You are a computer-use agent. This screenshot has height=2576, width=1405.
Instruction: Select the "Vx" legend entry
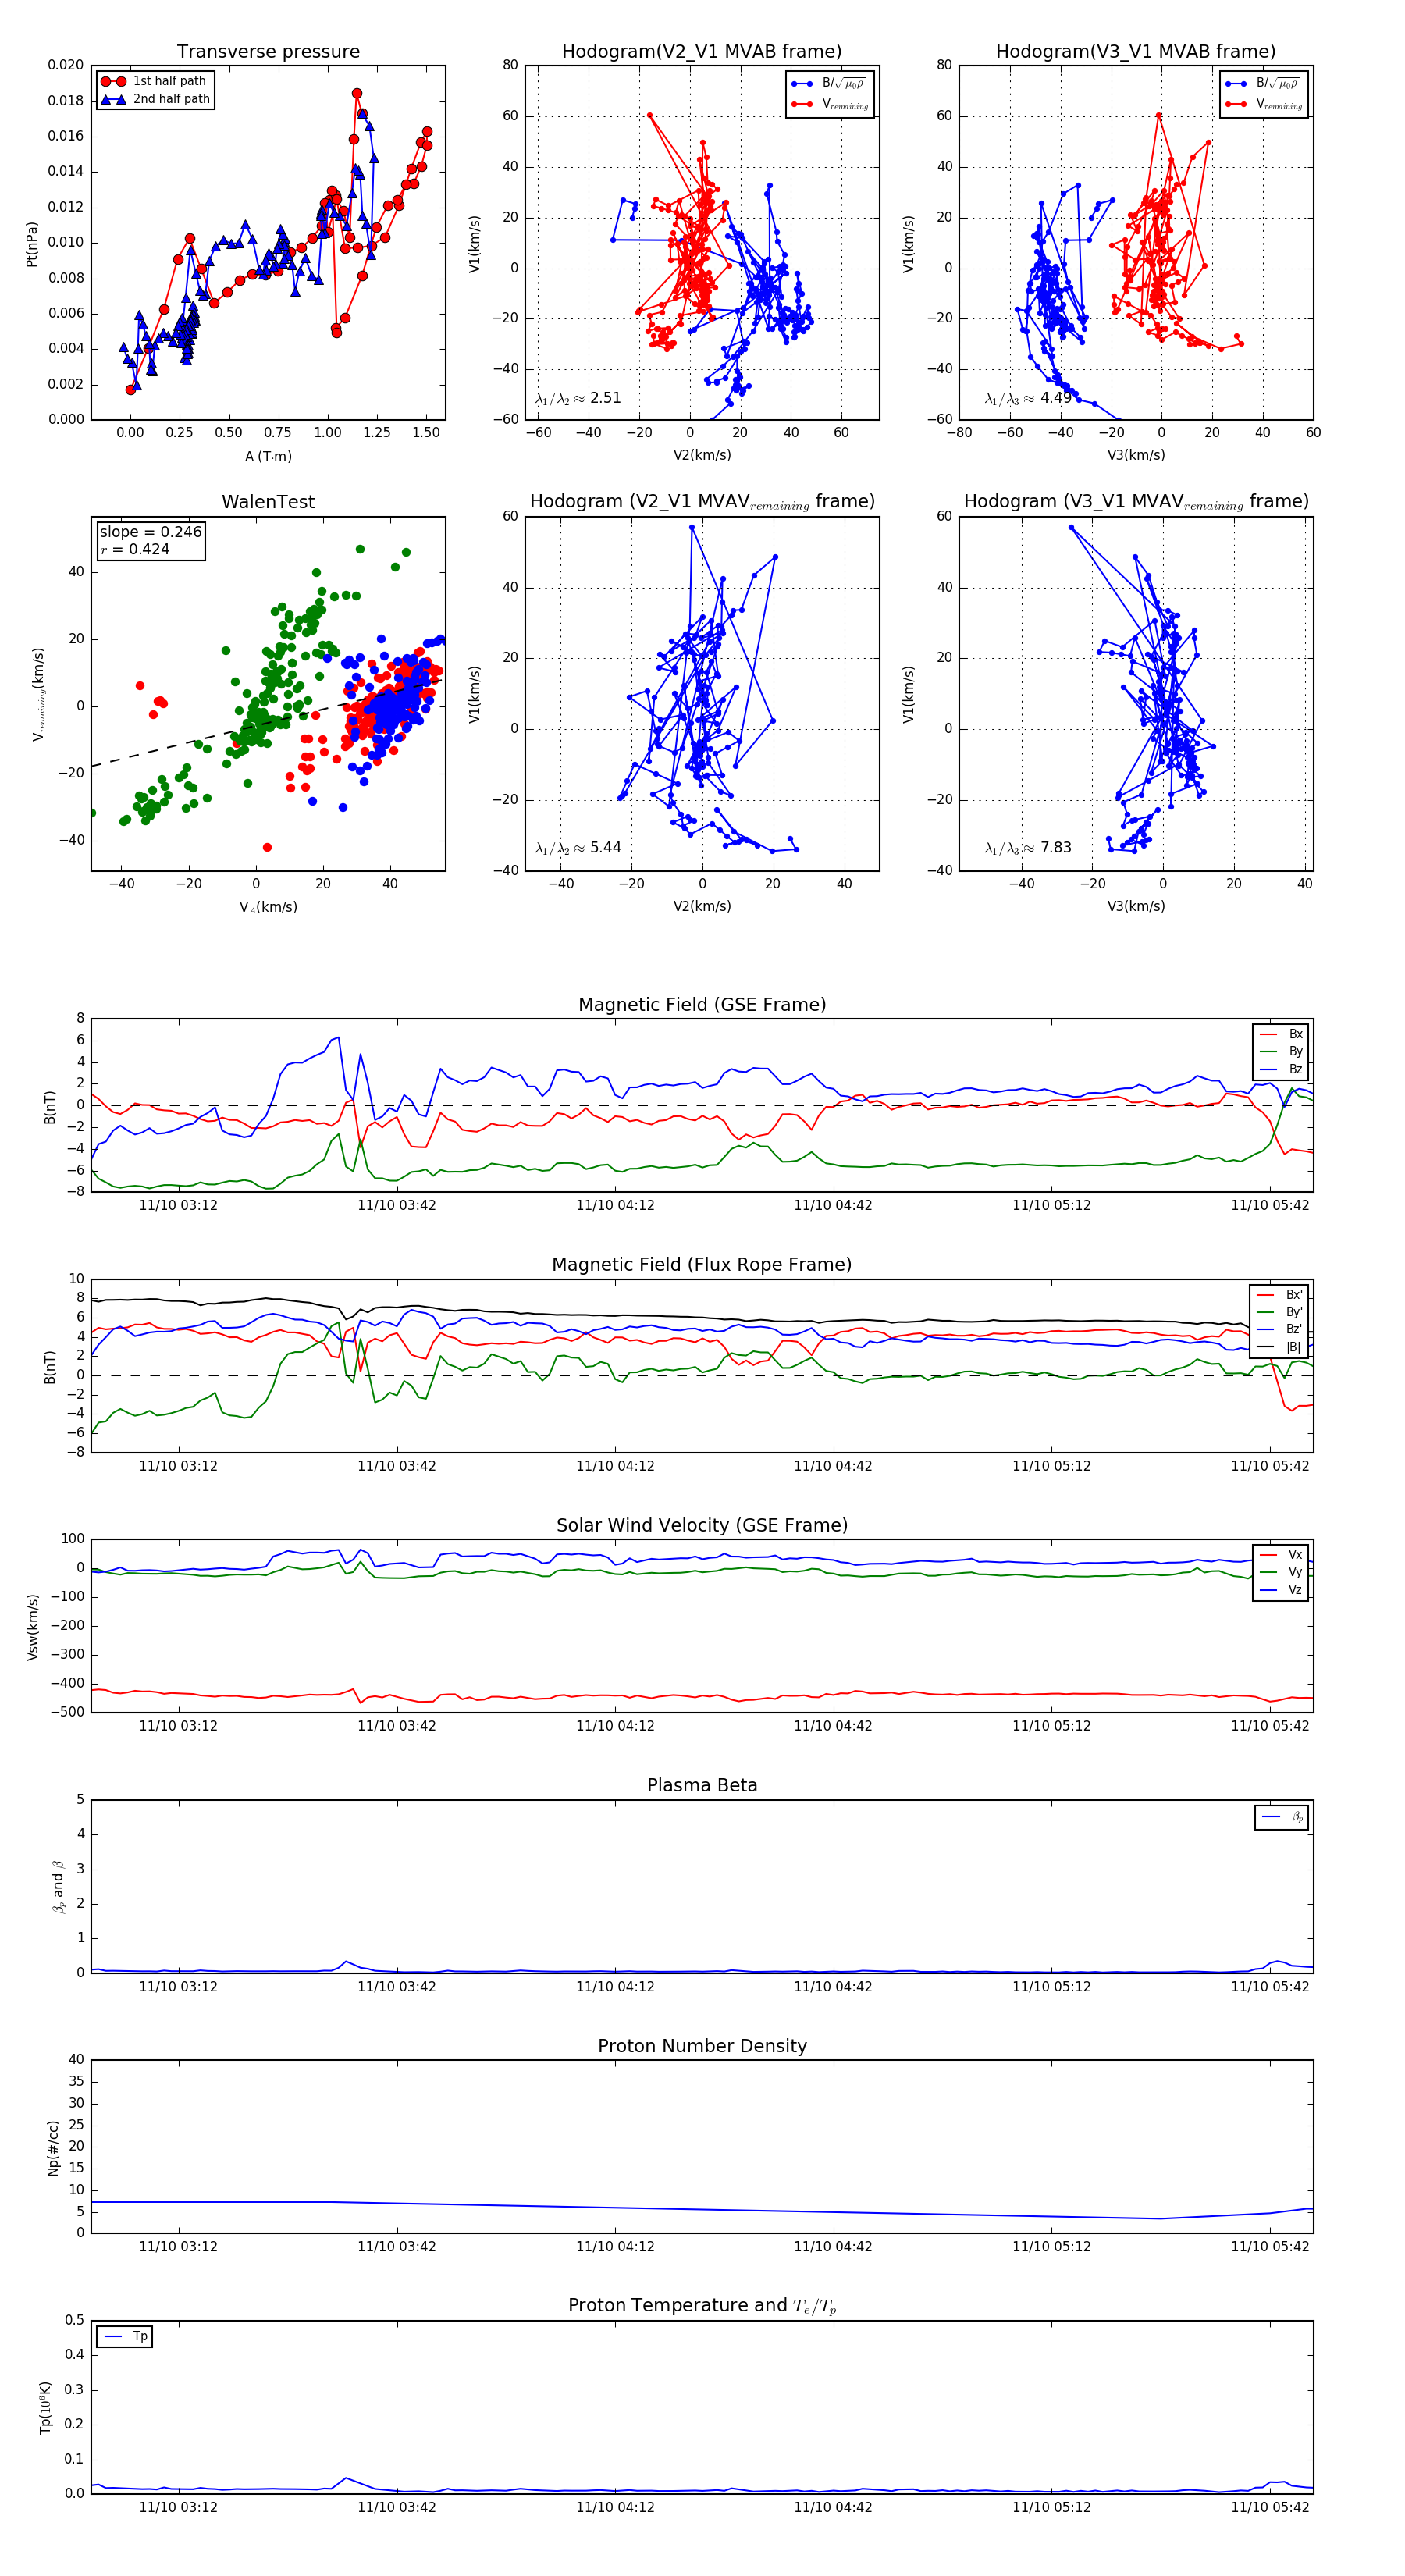point(1282,1555)
